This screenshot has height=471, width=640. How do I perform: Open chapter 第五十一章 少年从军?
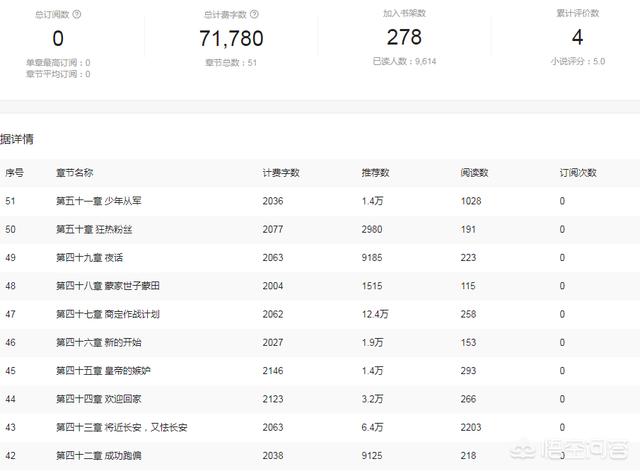point(99,201)
